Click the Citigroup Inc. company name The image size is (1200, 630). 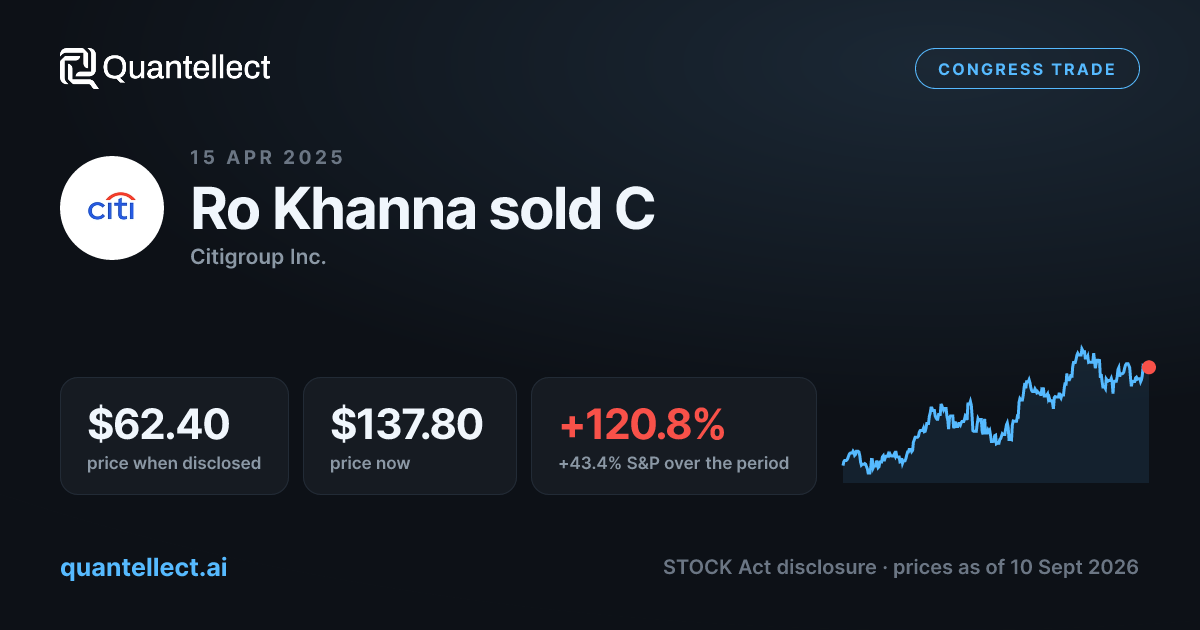pyautogui.click(x=258, y=257)
